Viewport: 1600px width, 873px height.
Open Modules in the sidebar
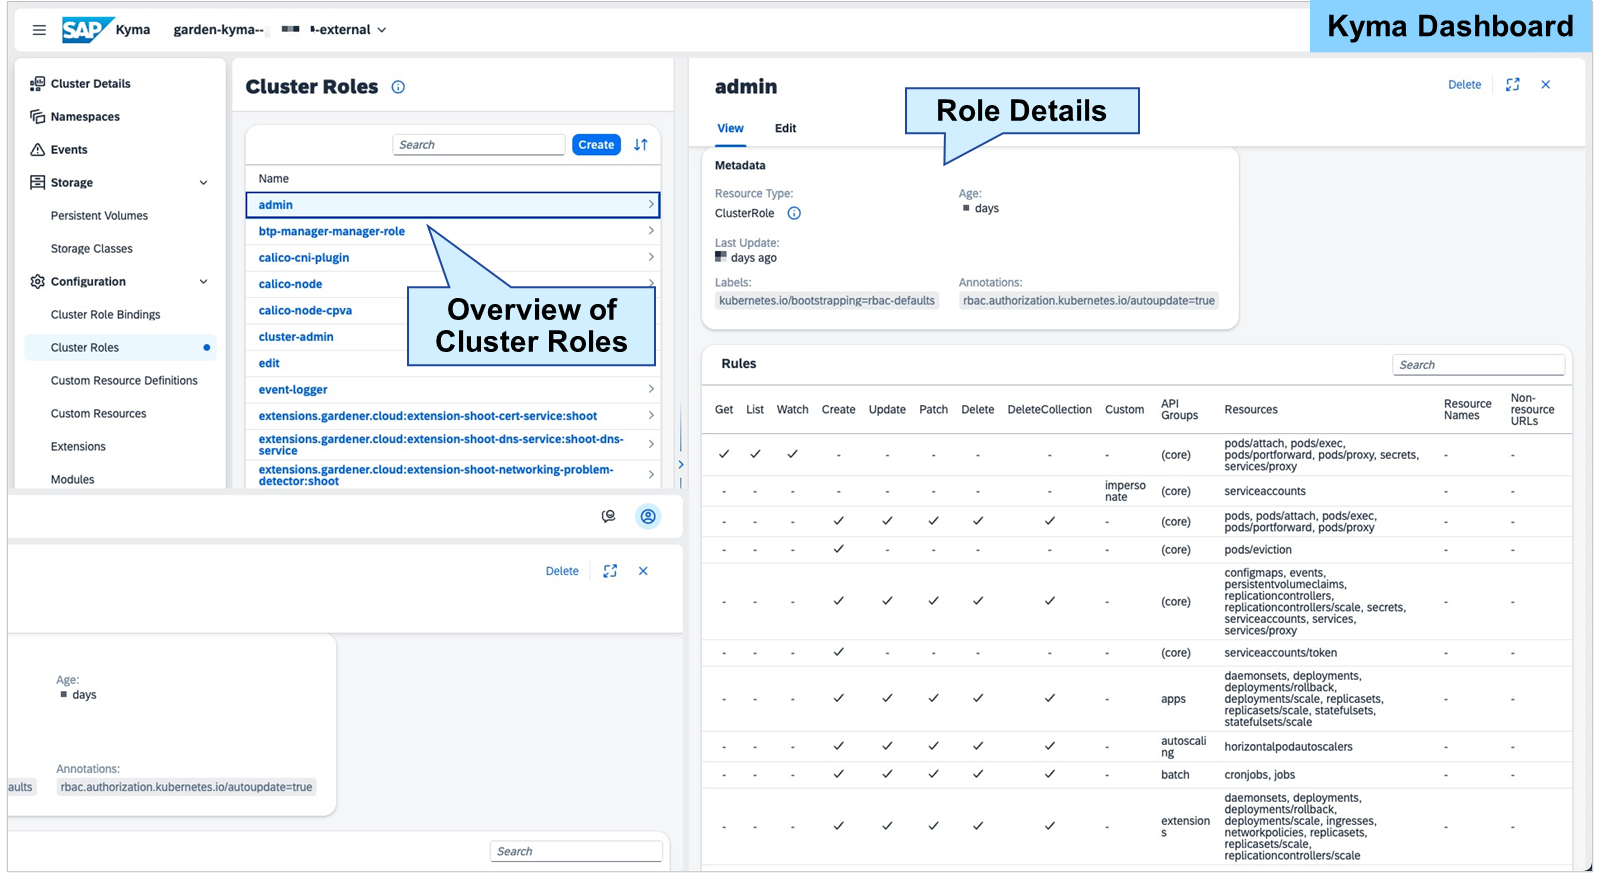(x=73, y=480)
